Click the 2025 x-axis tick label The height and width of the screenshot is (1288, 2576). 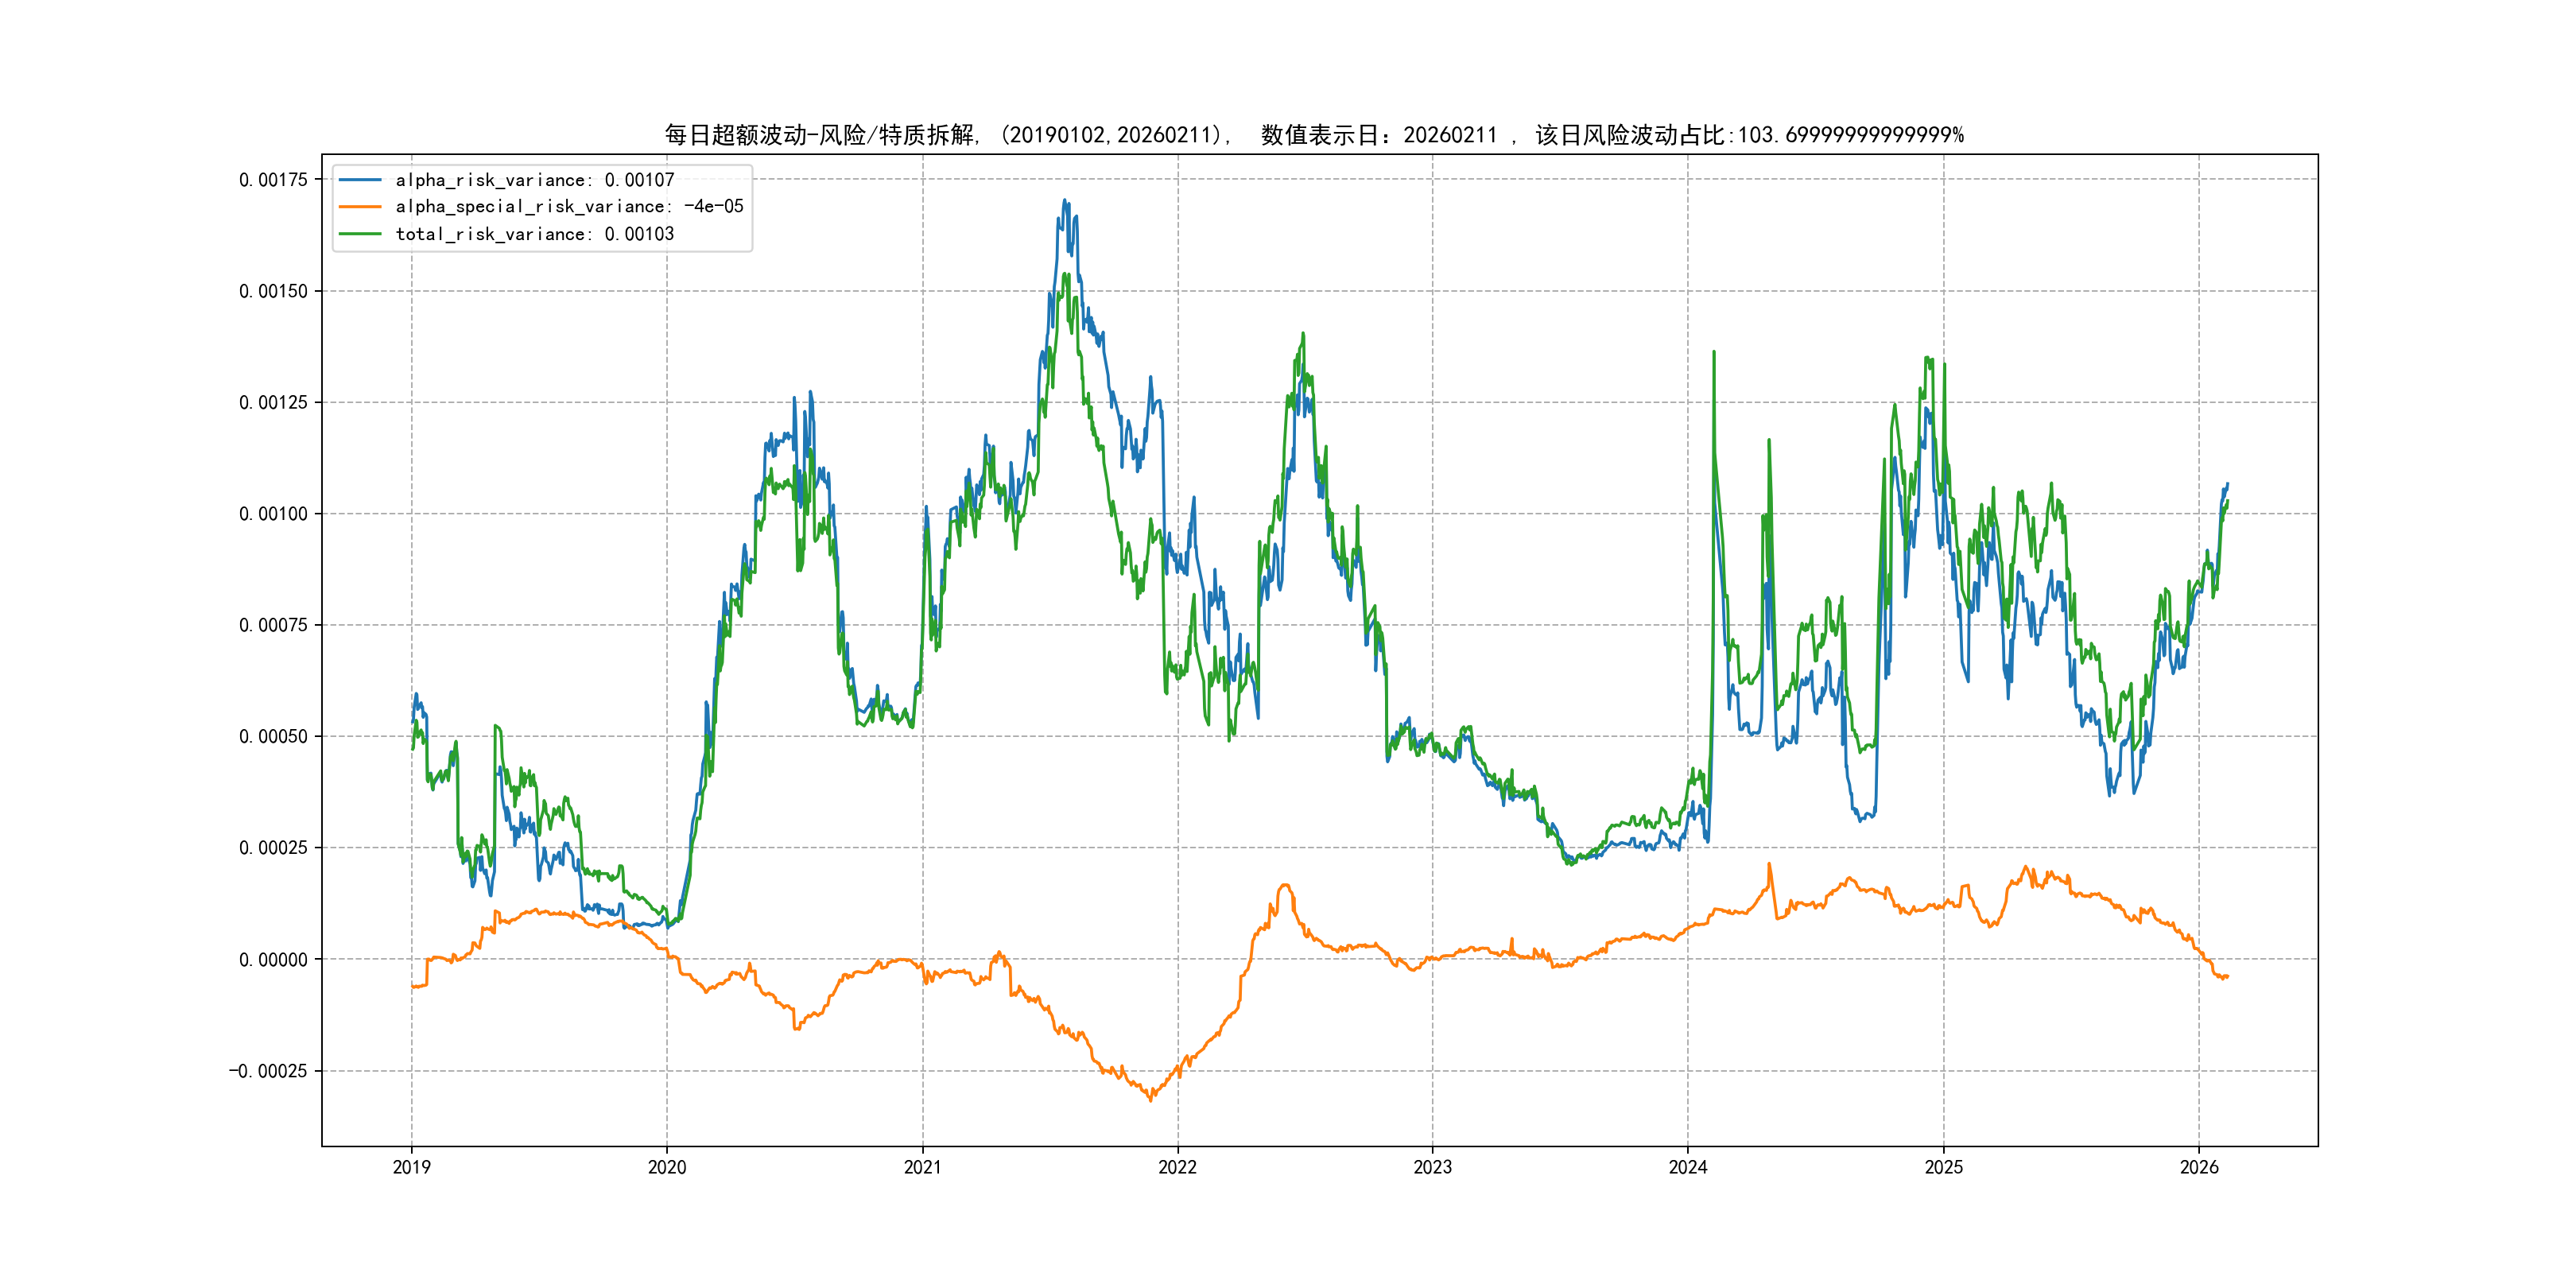(x=1944, y=1167)
